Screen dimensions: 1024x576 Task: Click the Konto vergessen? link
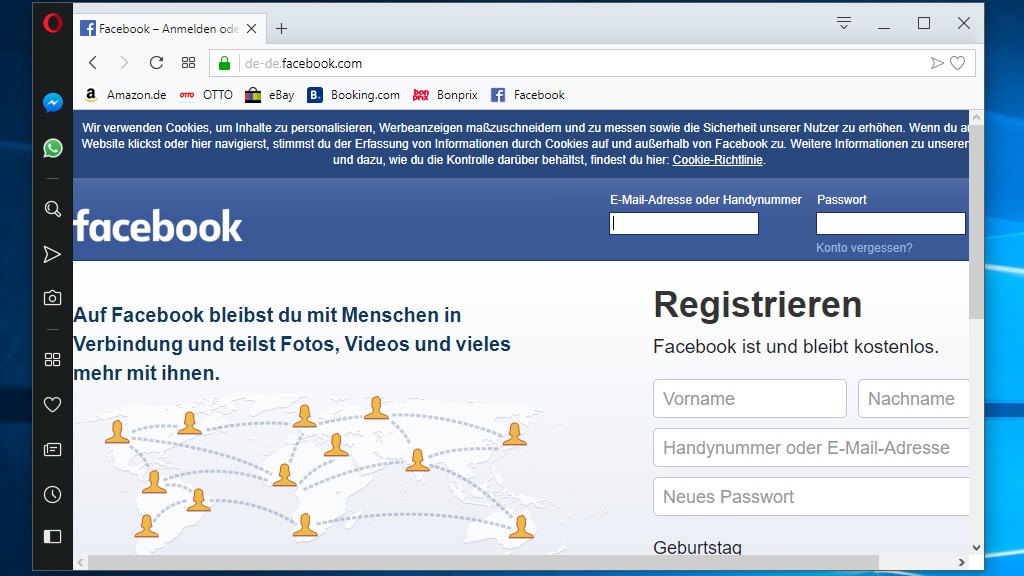(x=864, y=248)
